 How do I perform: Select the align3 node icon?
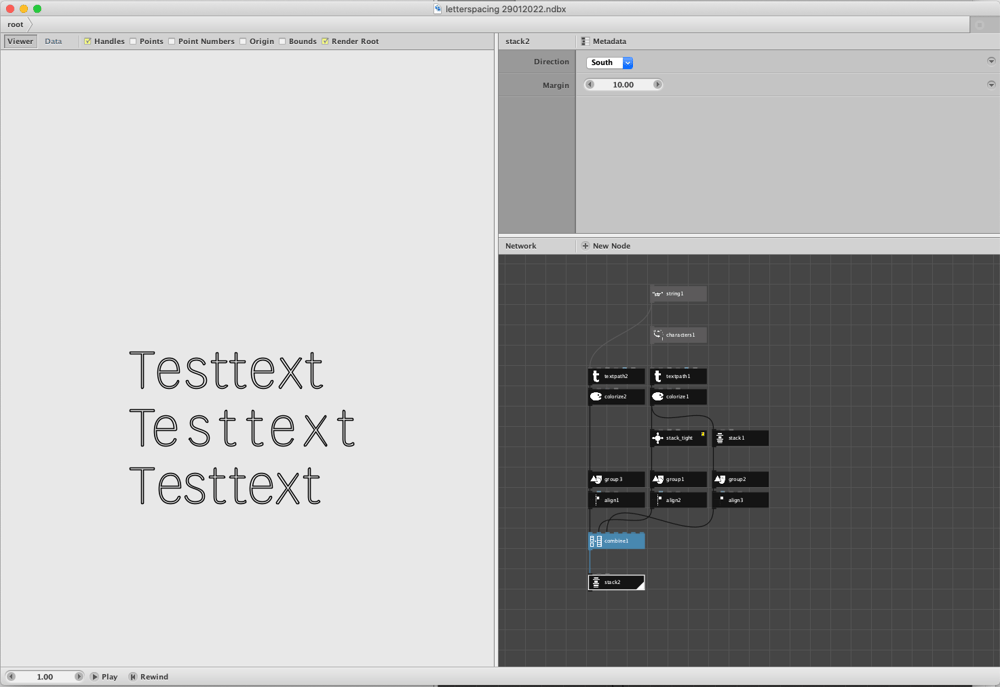click(719, 500)
